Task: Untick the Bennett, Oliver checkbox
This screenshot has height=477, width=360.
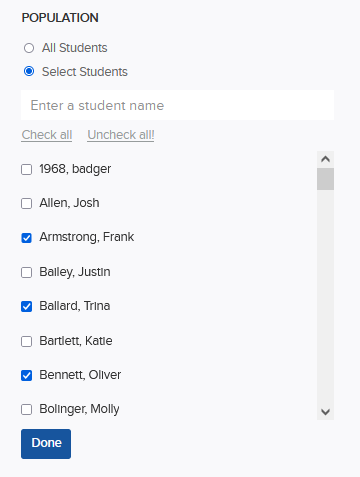Action: click(26, 375)
